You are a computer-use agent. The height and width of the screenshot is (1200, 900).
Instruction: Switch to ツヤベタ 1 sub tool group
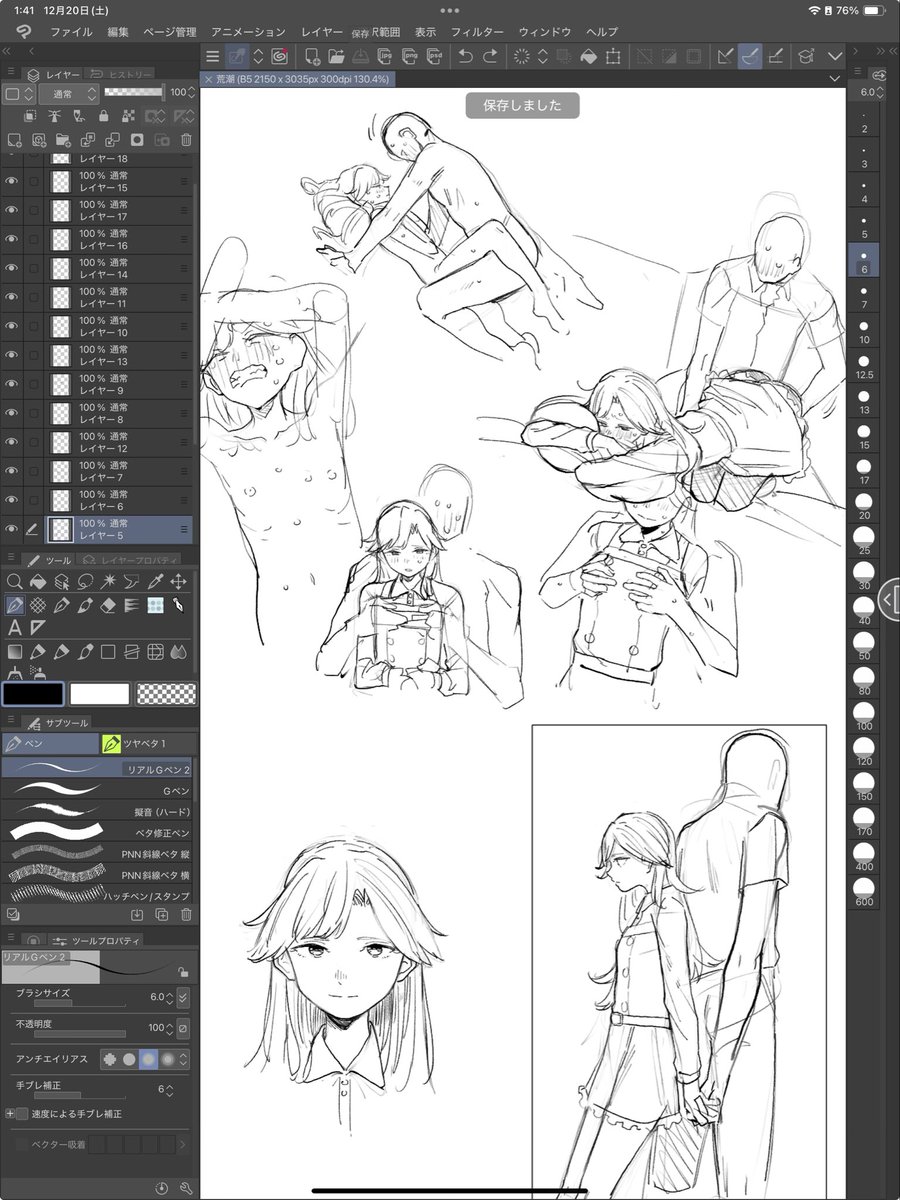coord(148,744)
